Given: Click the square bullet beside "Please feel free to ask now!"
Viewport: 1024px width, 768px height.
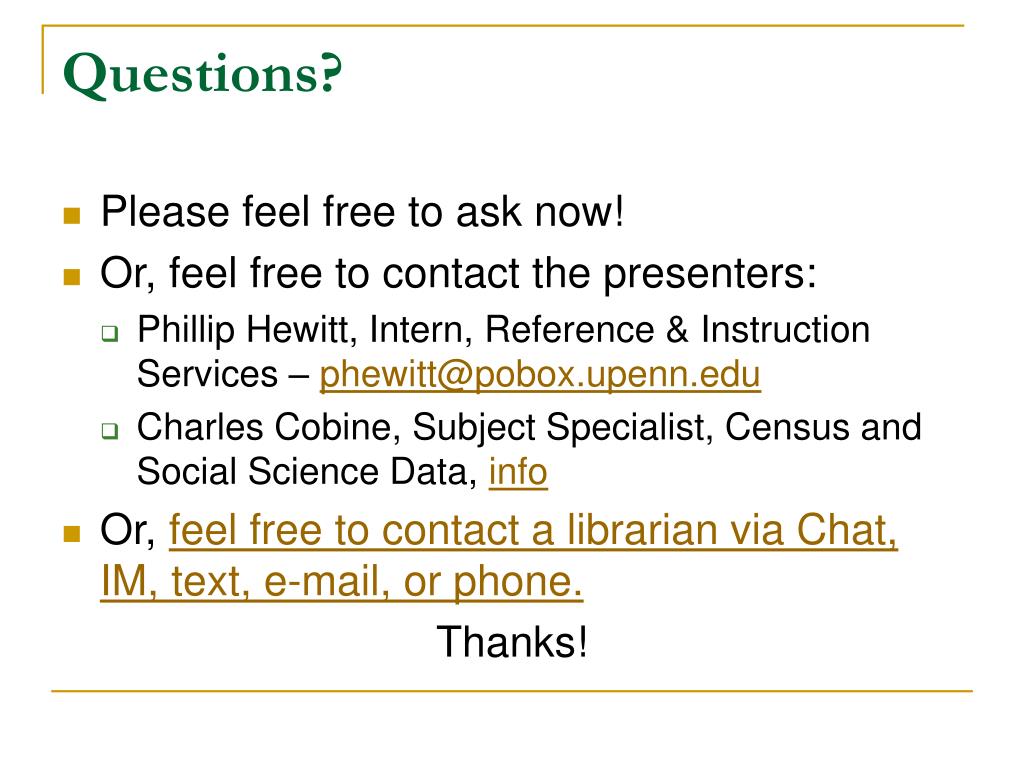Looking at the screenshot, I should 72,216.
